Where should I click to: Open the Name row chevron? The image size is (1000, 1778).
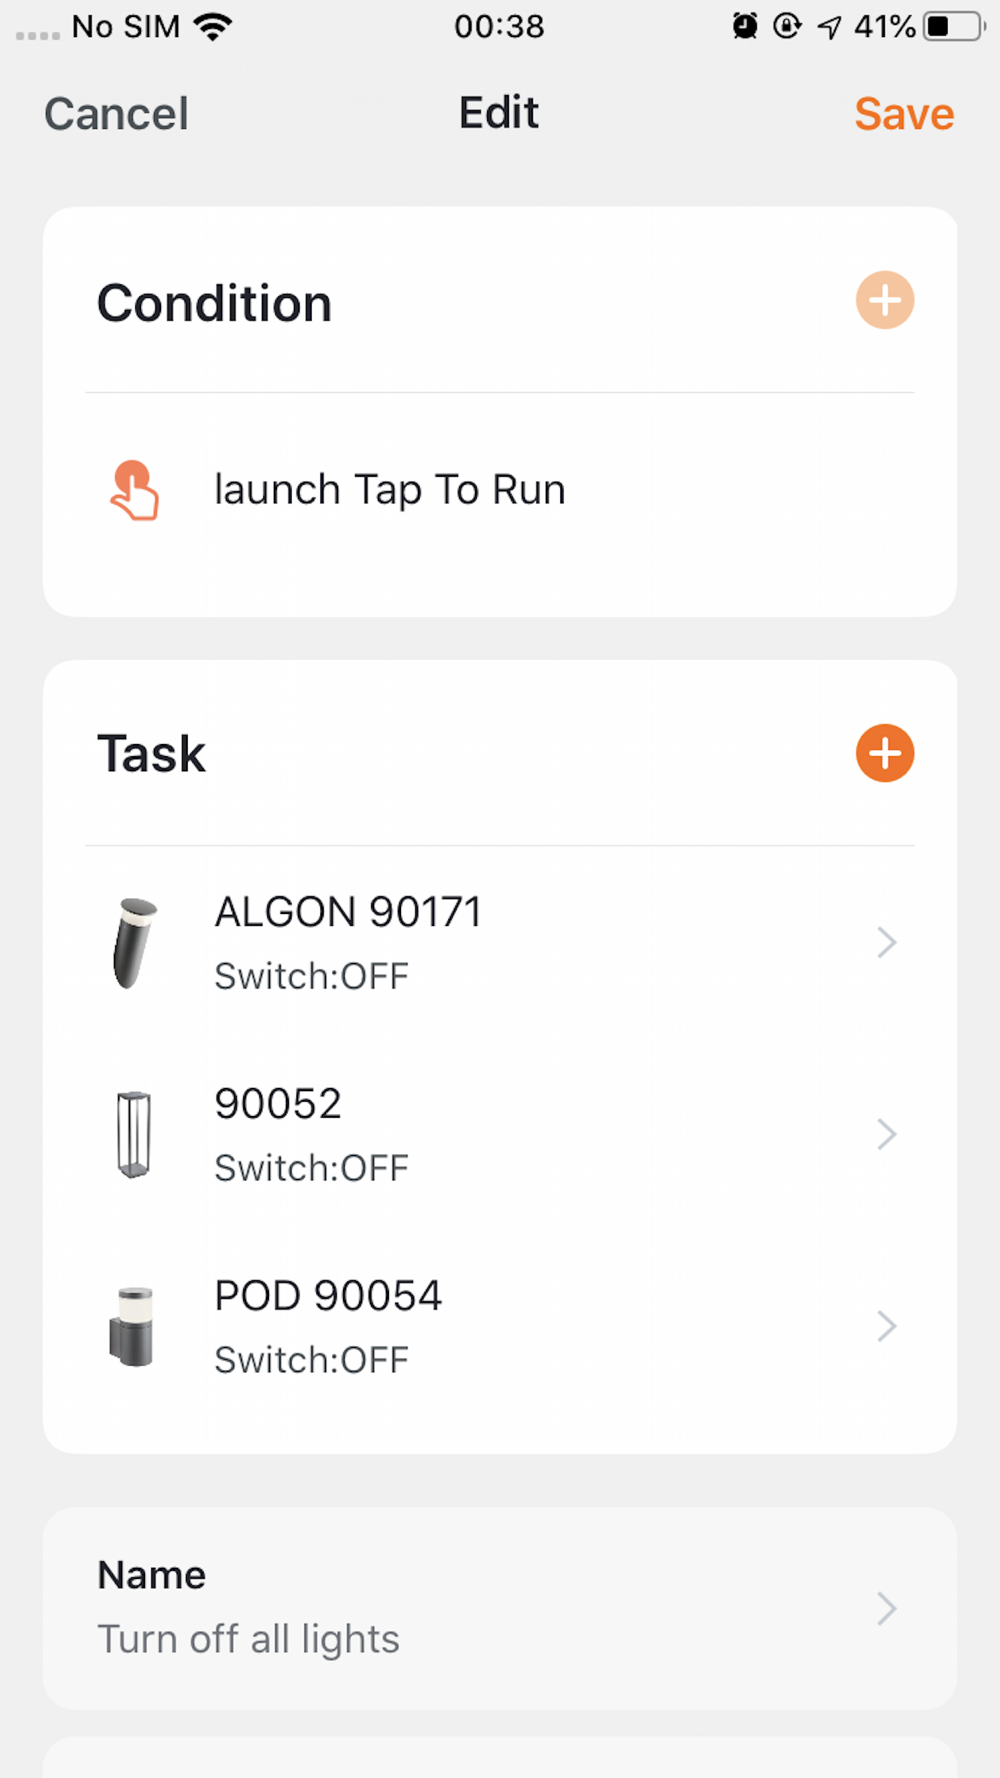(886, 1608)
